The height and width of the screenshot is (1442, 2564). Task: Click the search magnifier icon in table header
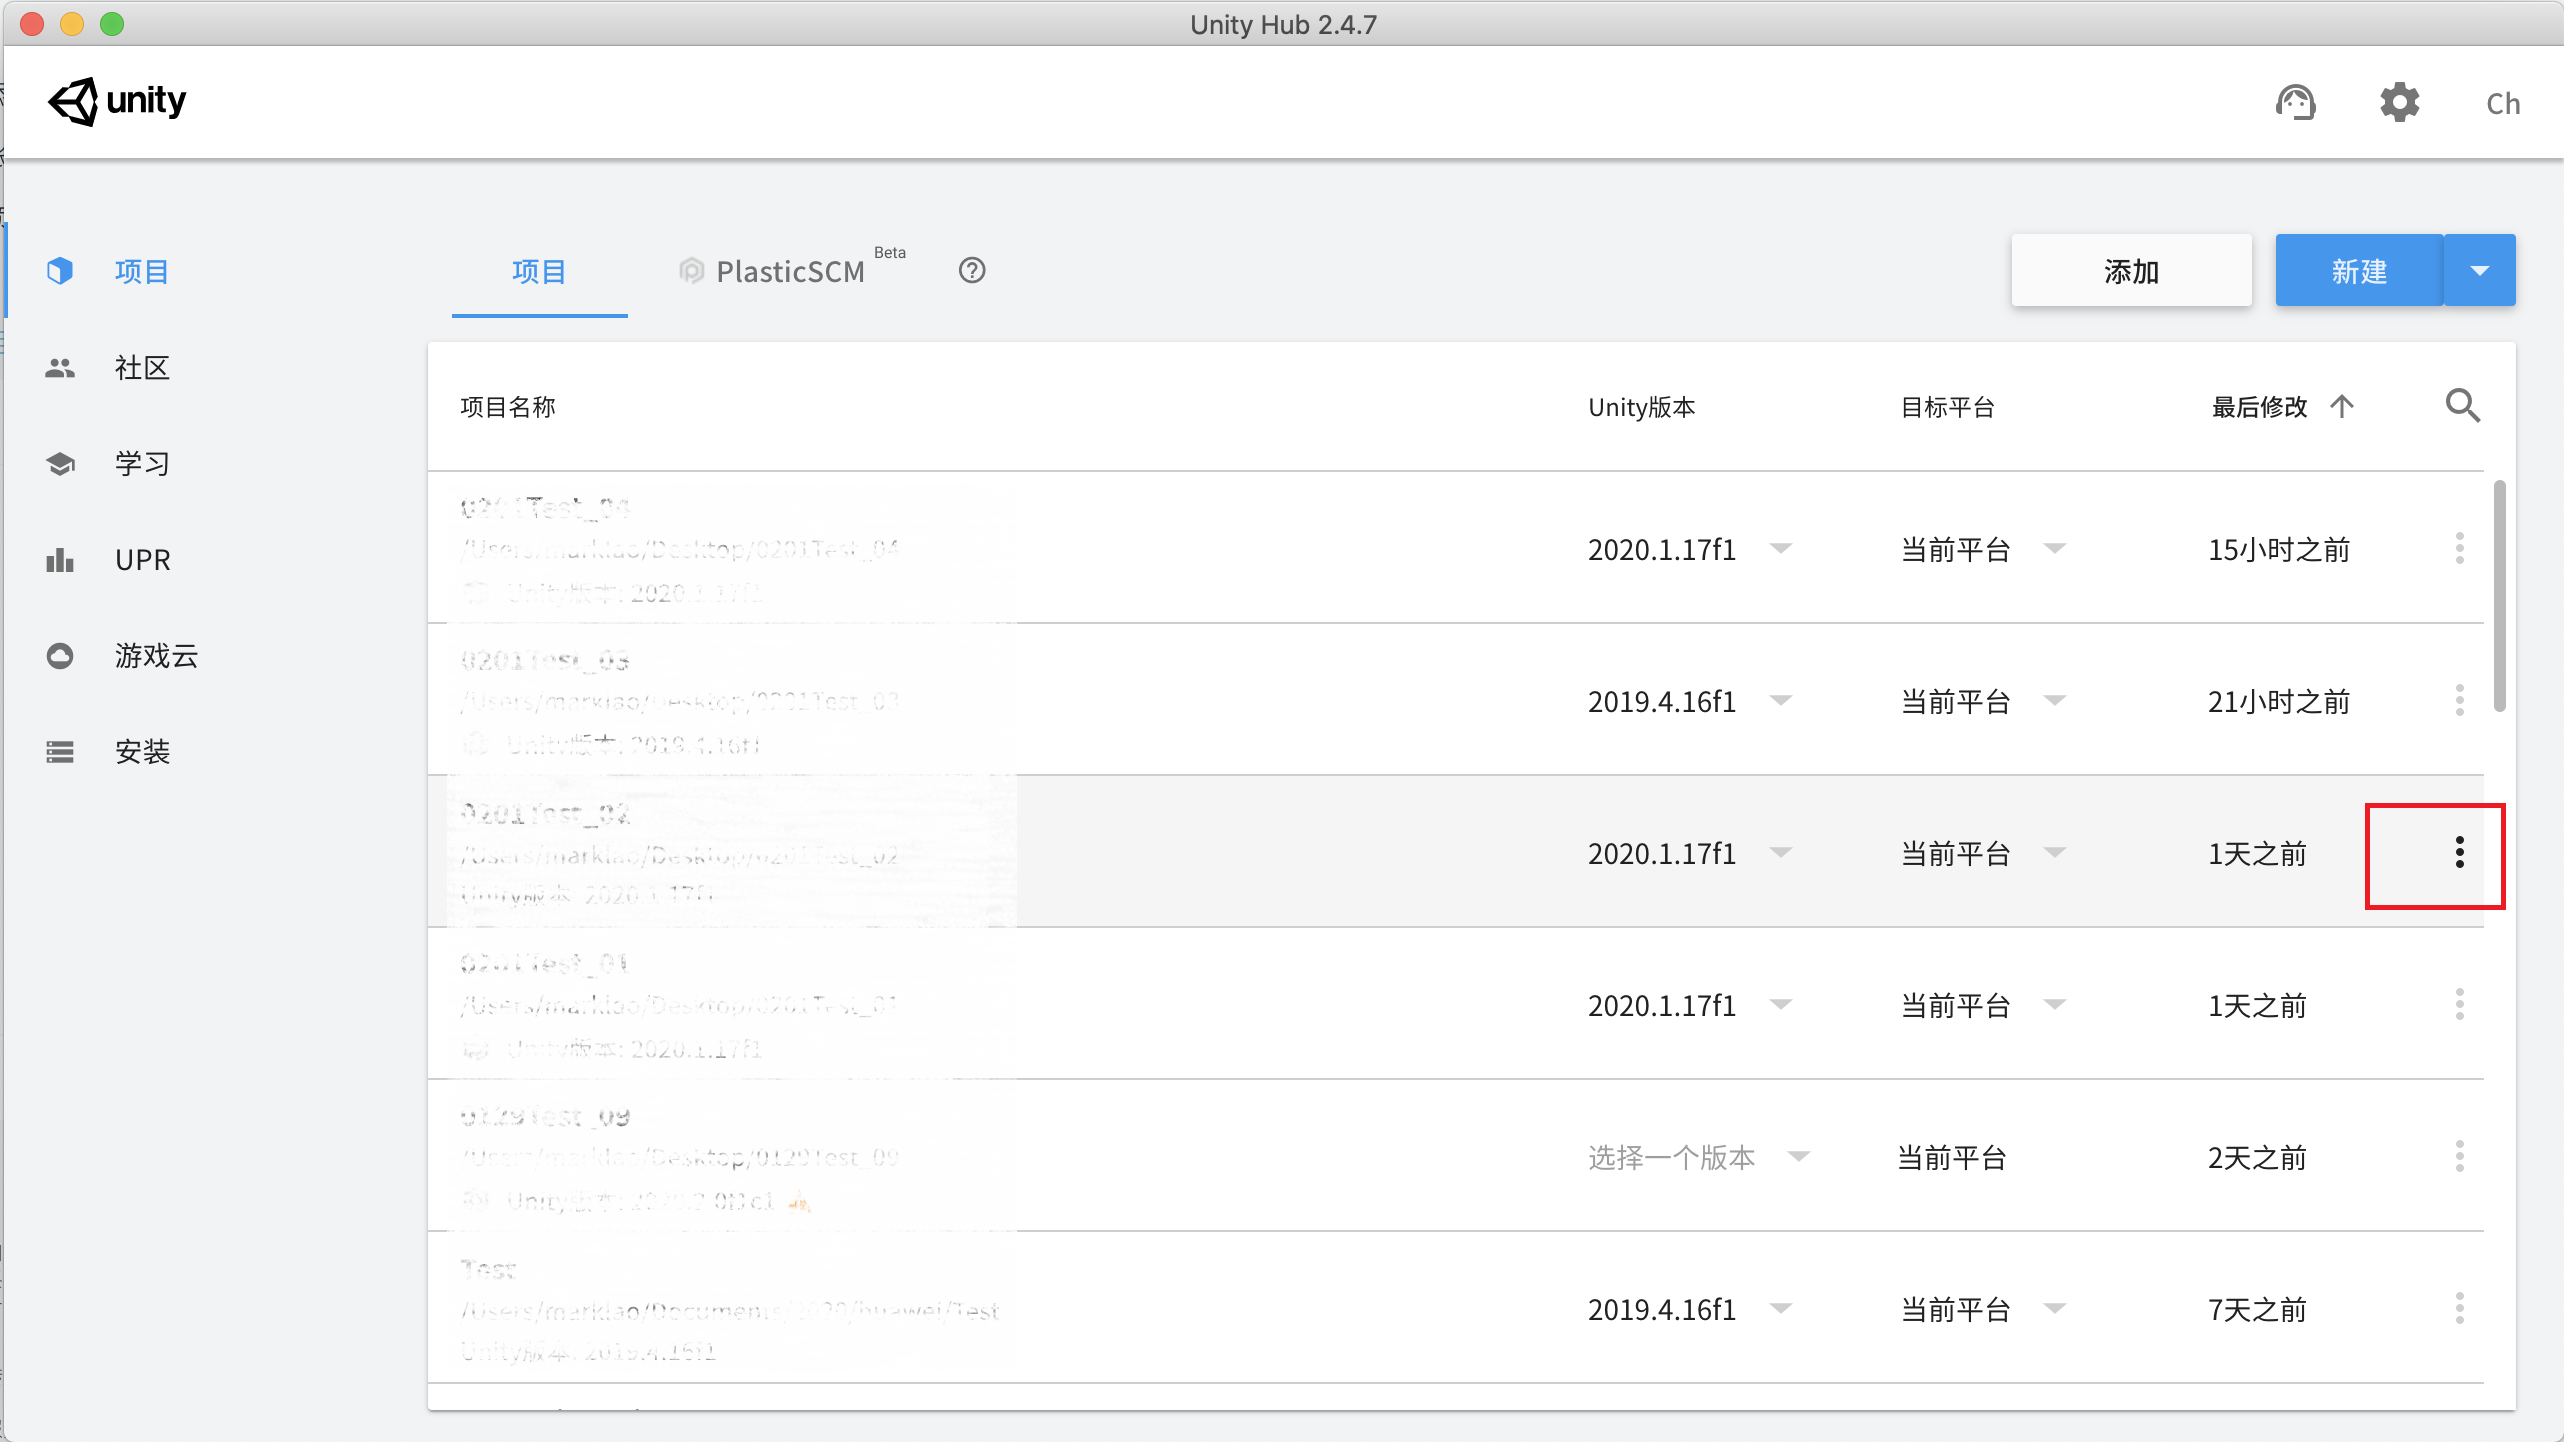2462,406
